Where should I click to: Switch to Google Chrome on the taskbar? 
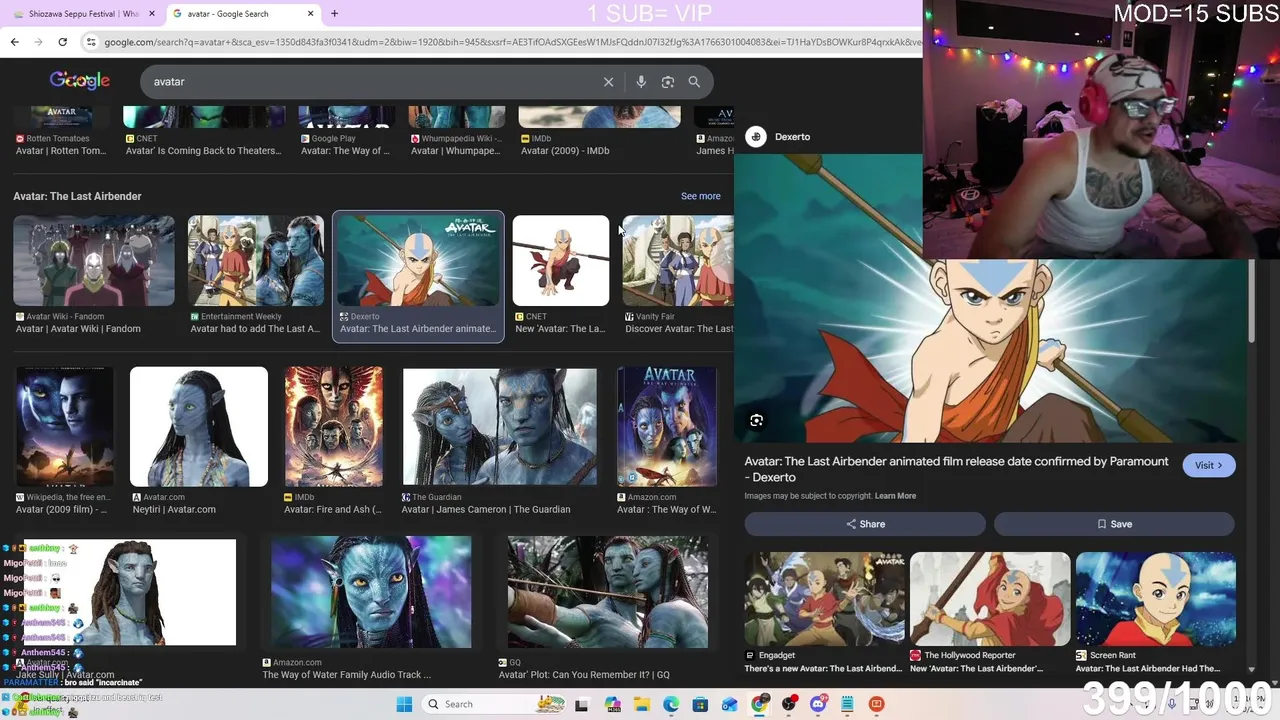(759, 704)
